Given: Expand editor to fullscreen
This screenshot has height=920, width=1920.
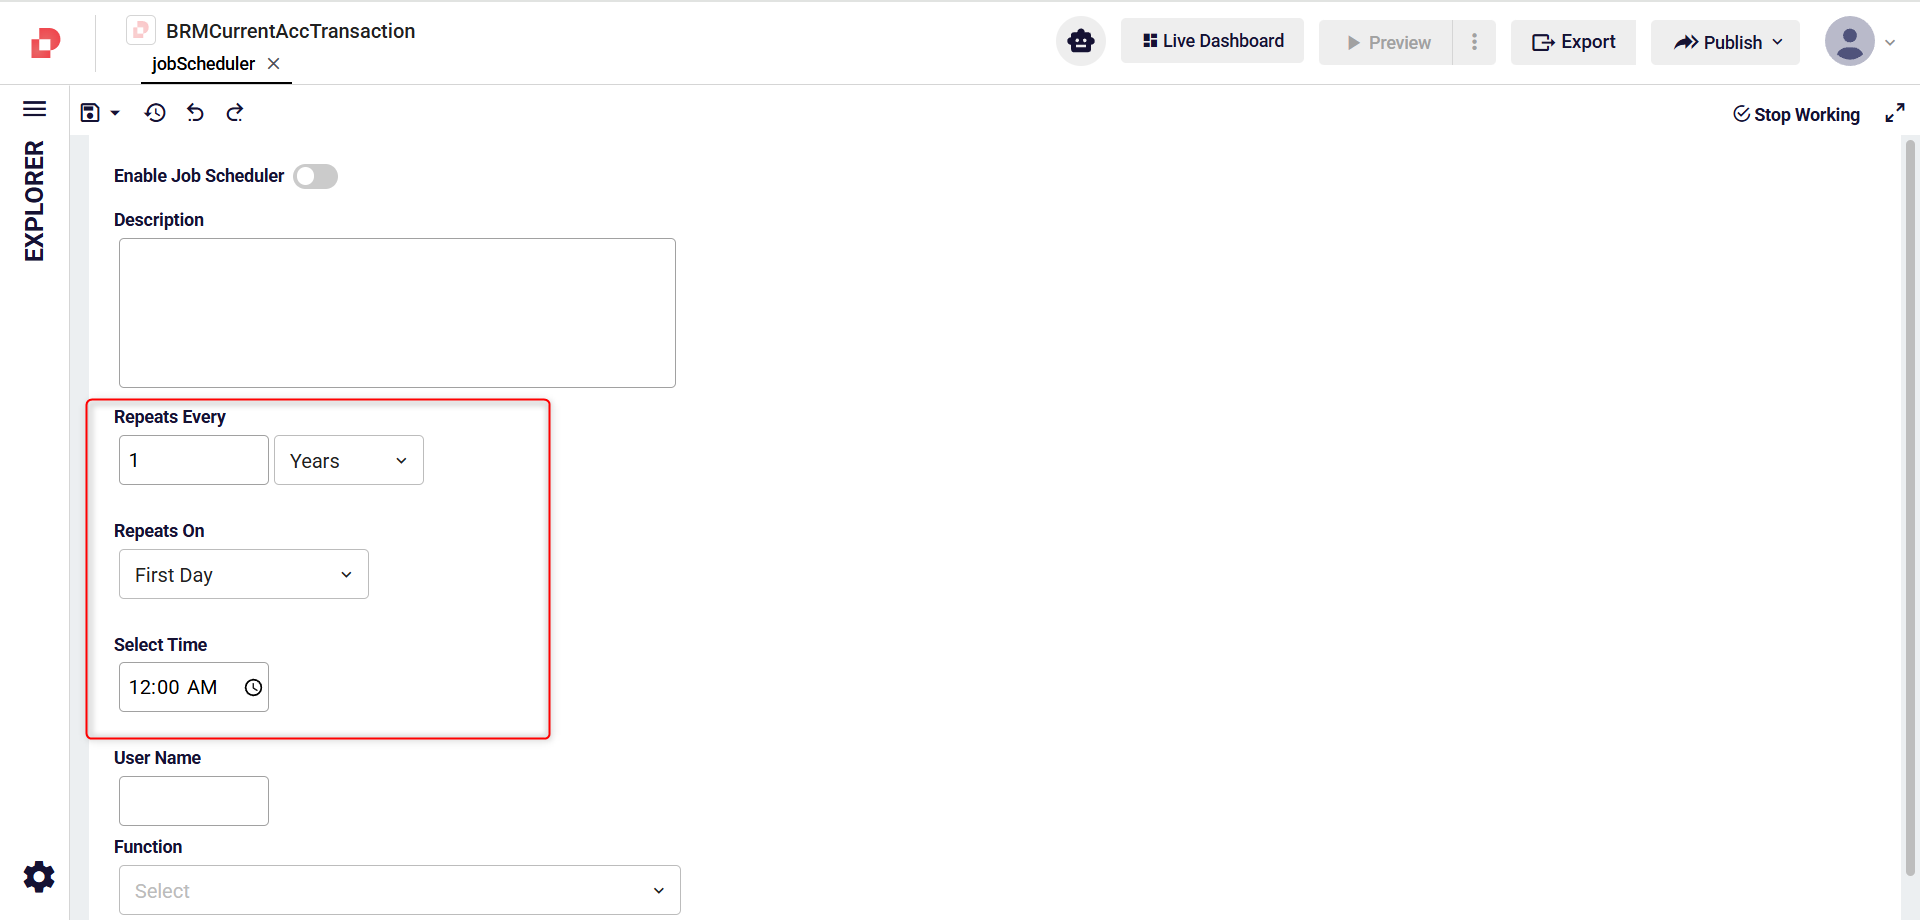Looking at the screenshot, I should coord(1894,113).
